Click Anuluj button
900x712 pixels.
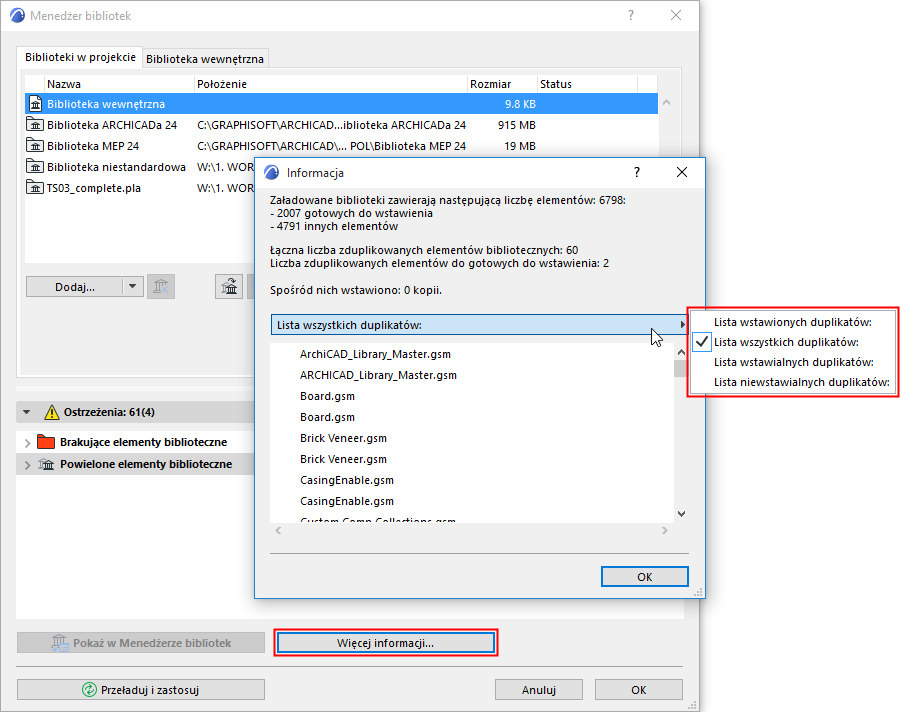pyautogui.click(x=539, y=690)
